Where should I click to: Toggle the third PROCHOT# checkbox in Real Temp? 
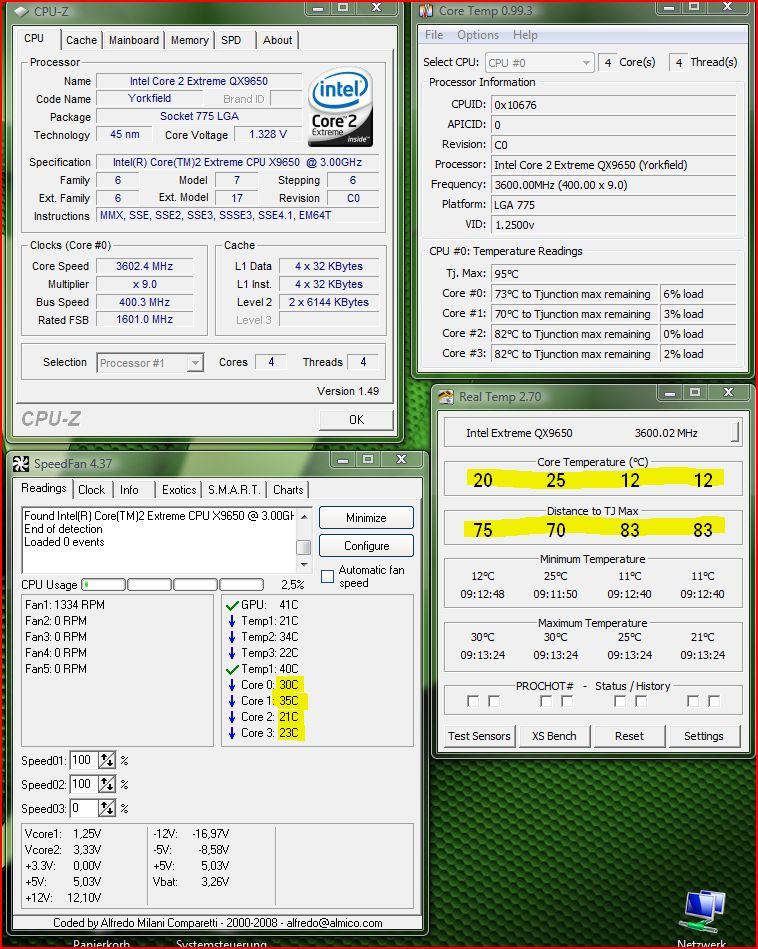click(546, 701)
